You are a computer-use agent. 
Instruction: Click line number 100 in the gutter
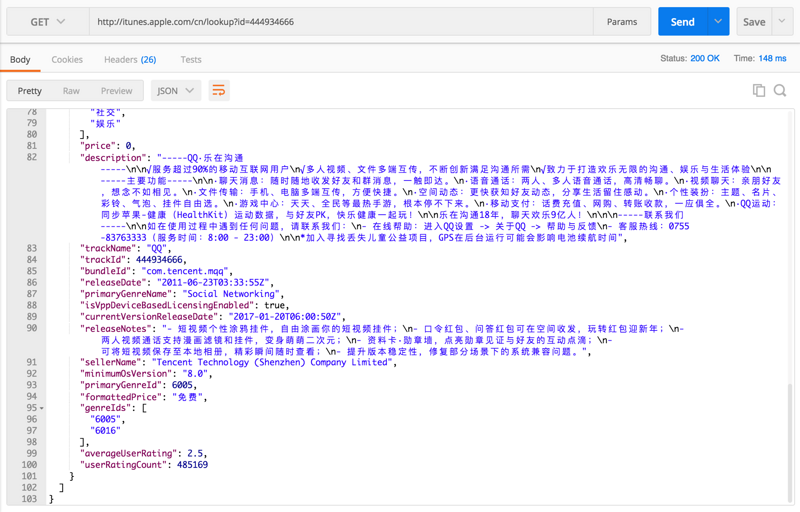click(x=29, y=465)
